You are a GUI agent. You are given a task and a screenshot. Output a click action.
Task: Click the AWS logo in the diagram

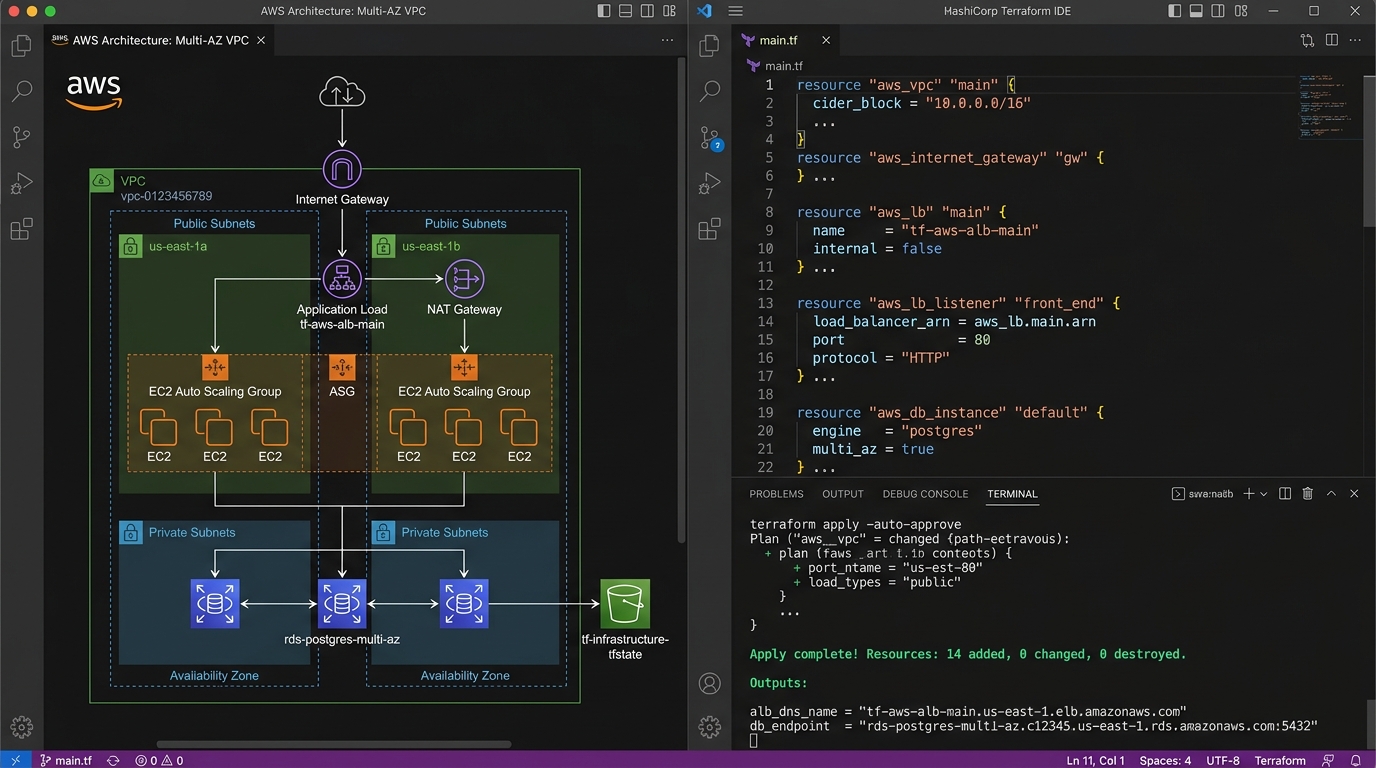[x=94, y=91]
